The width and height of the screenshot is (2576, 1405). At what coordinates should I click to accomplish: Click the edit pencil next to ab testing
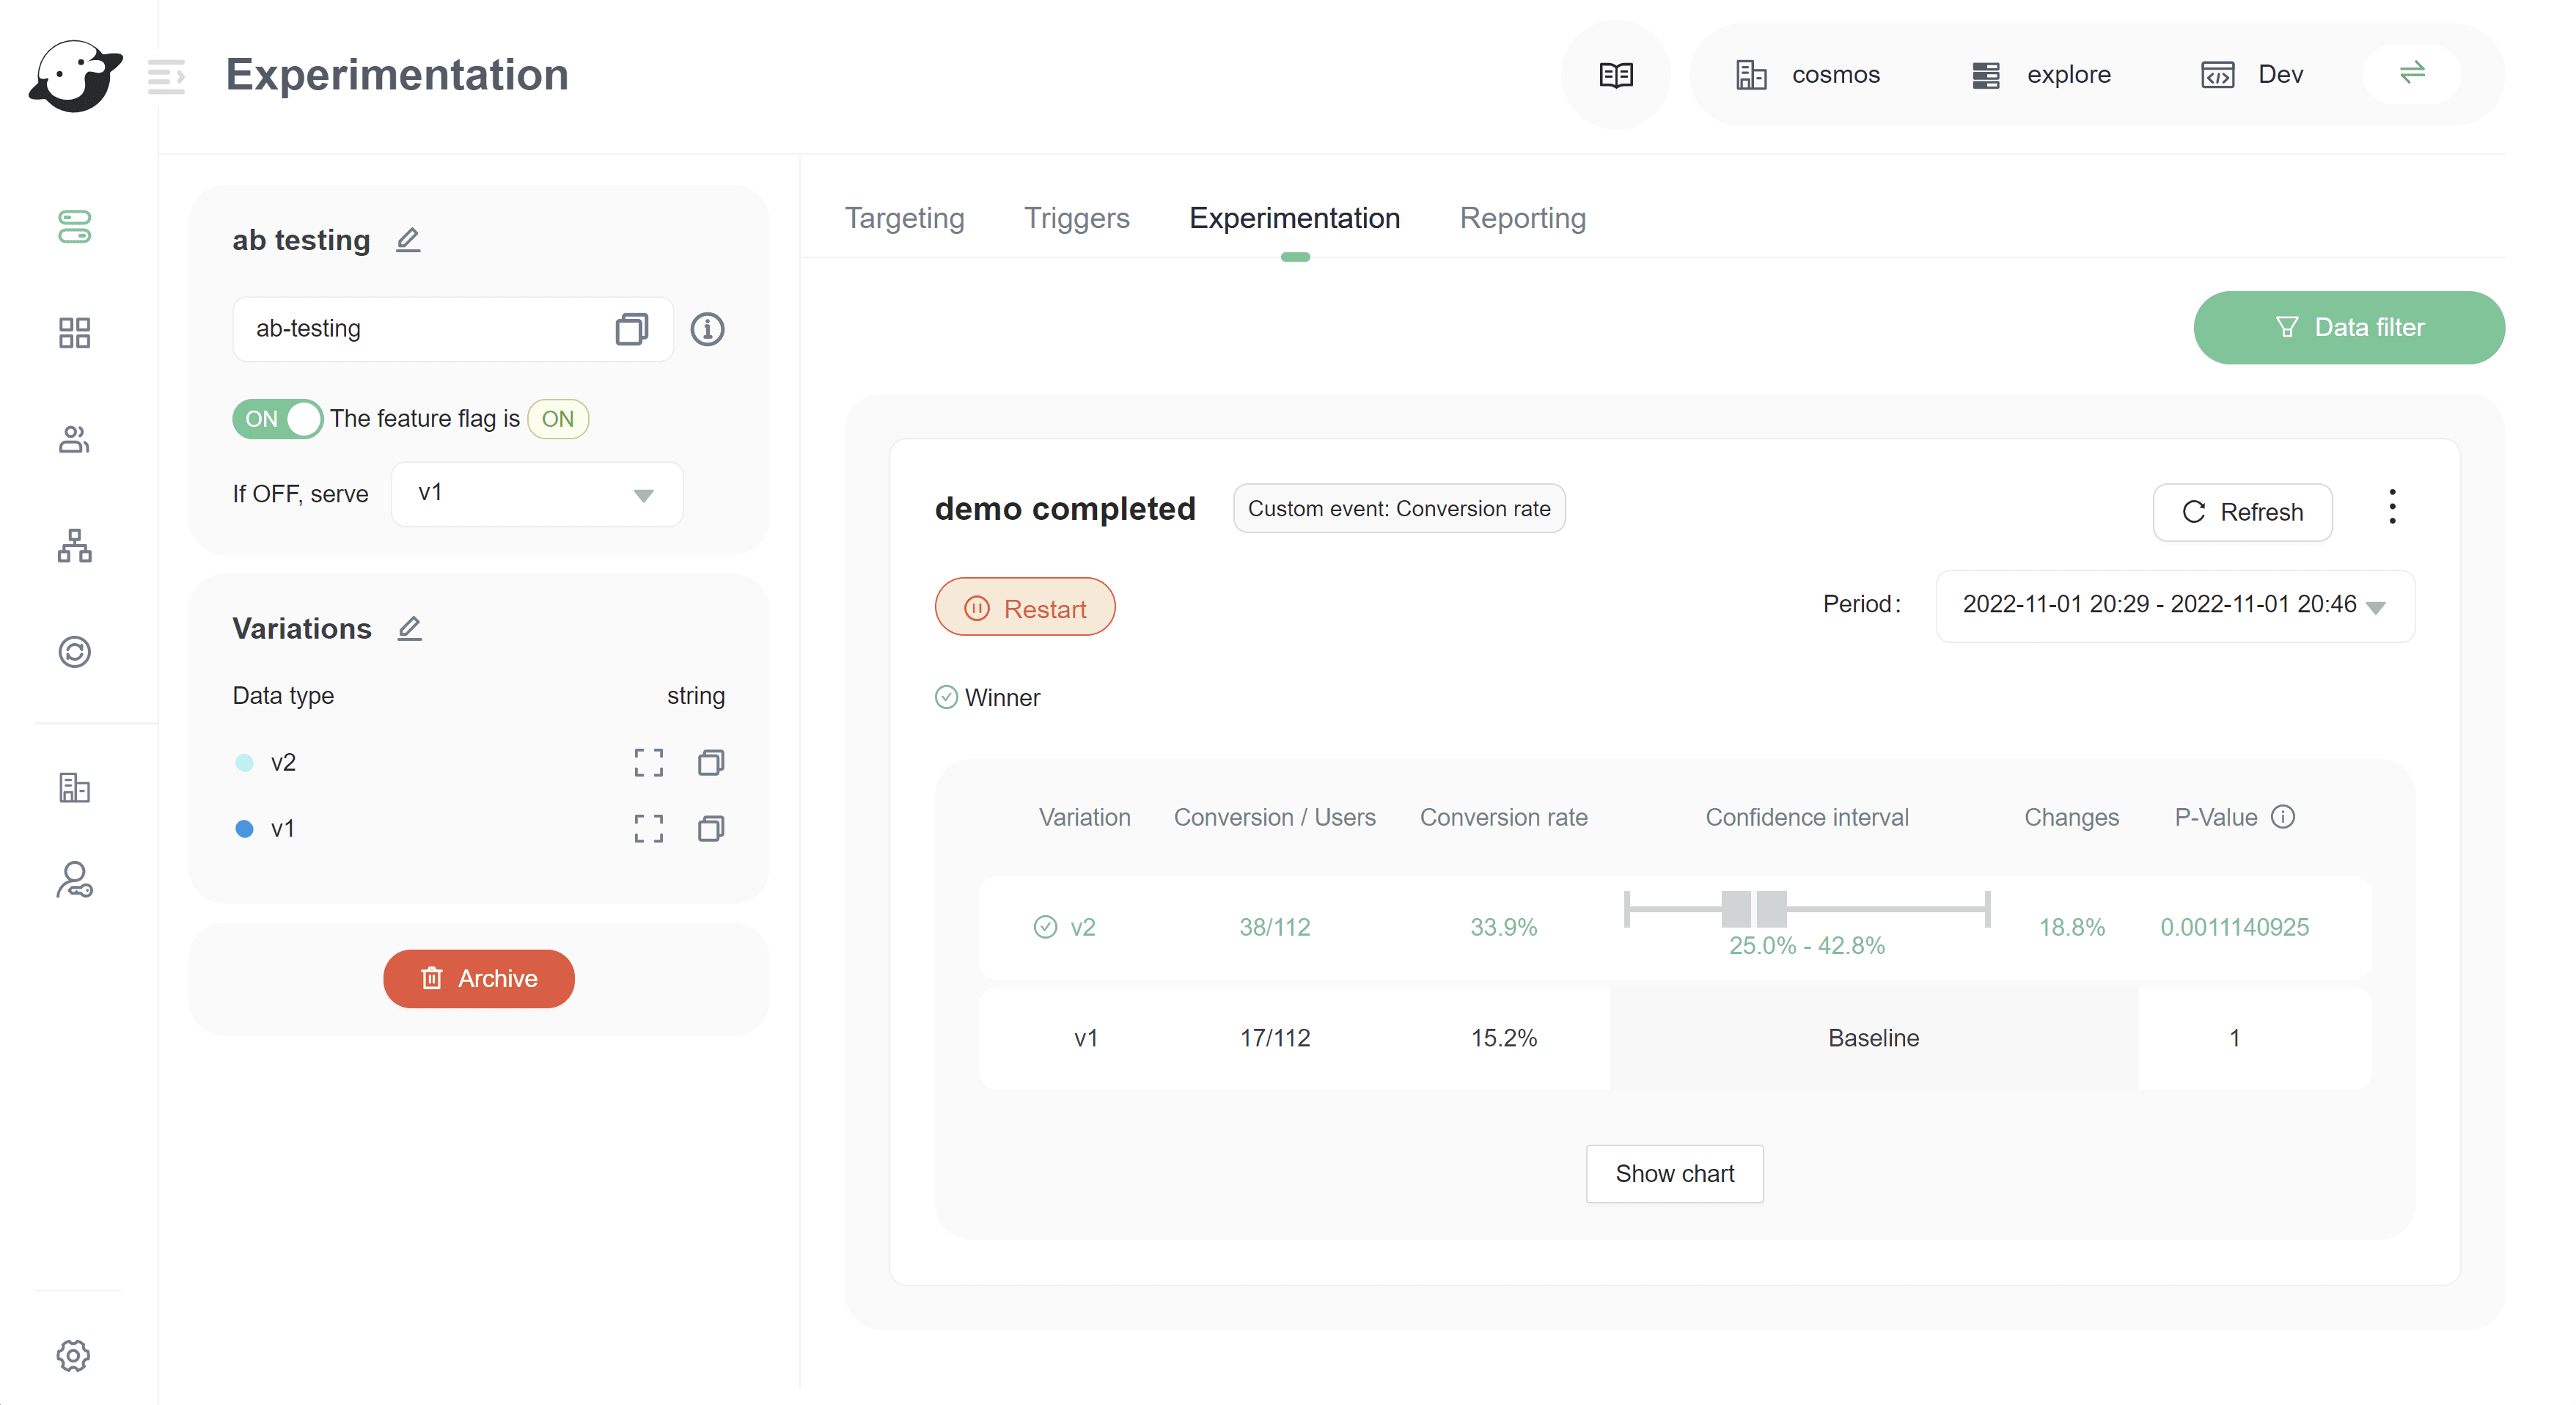408,240
